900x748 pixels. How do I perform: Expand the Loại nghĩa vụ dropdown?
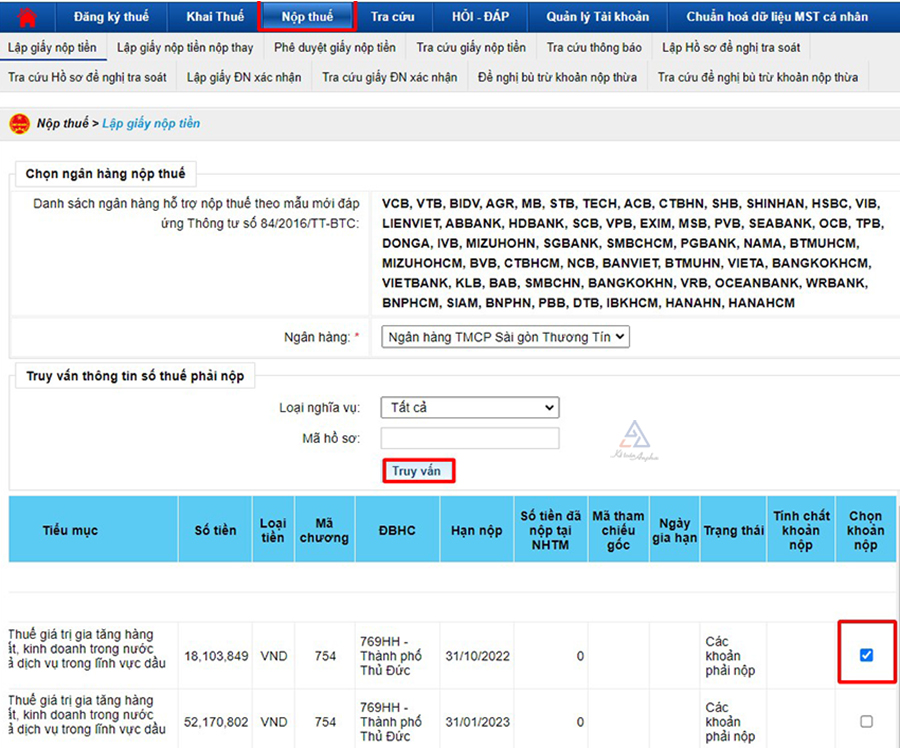click(469, 407)
